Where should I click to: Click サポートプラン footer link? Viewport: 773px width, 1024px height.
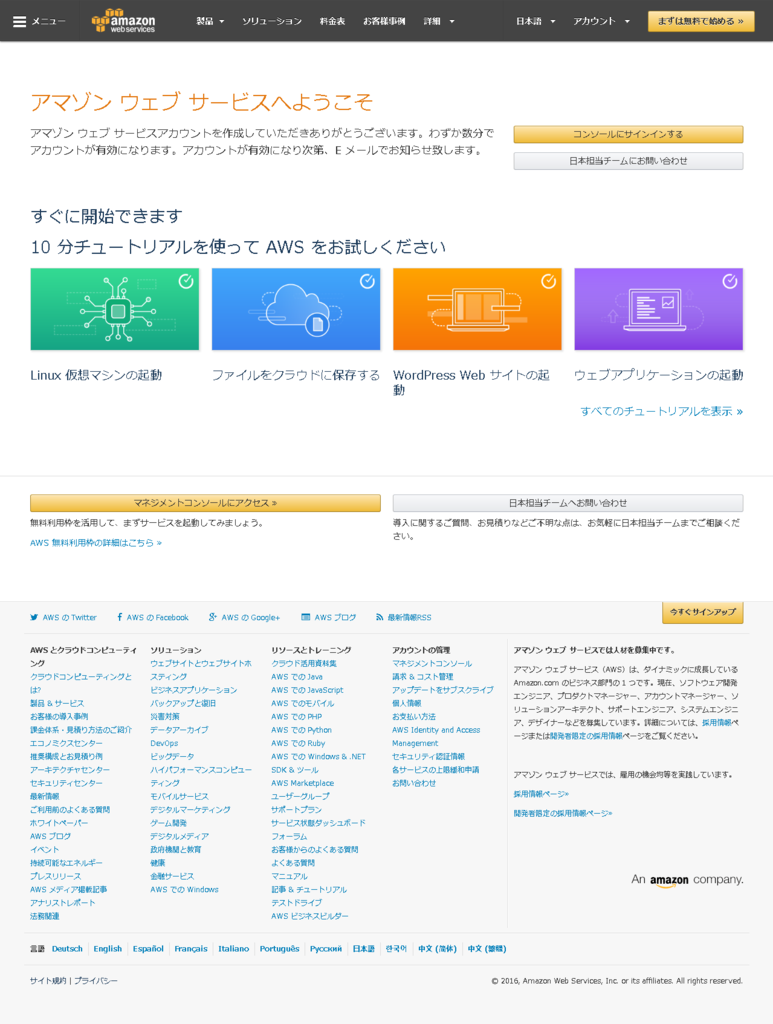pyautogui.click(x=296, y=810)
